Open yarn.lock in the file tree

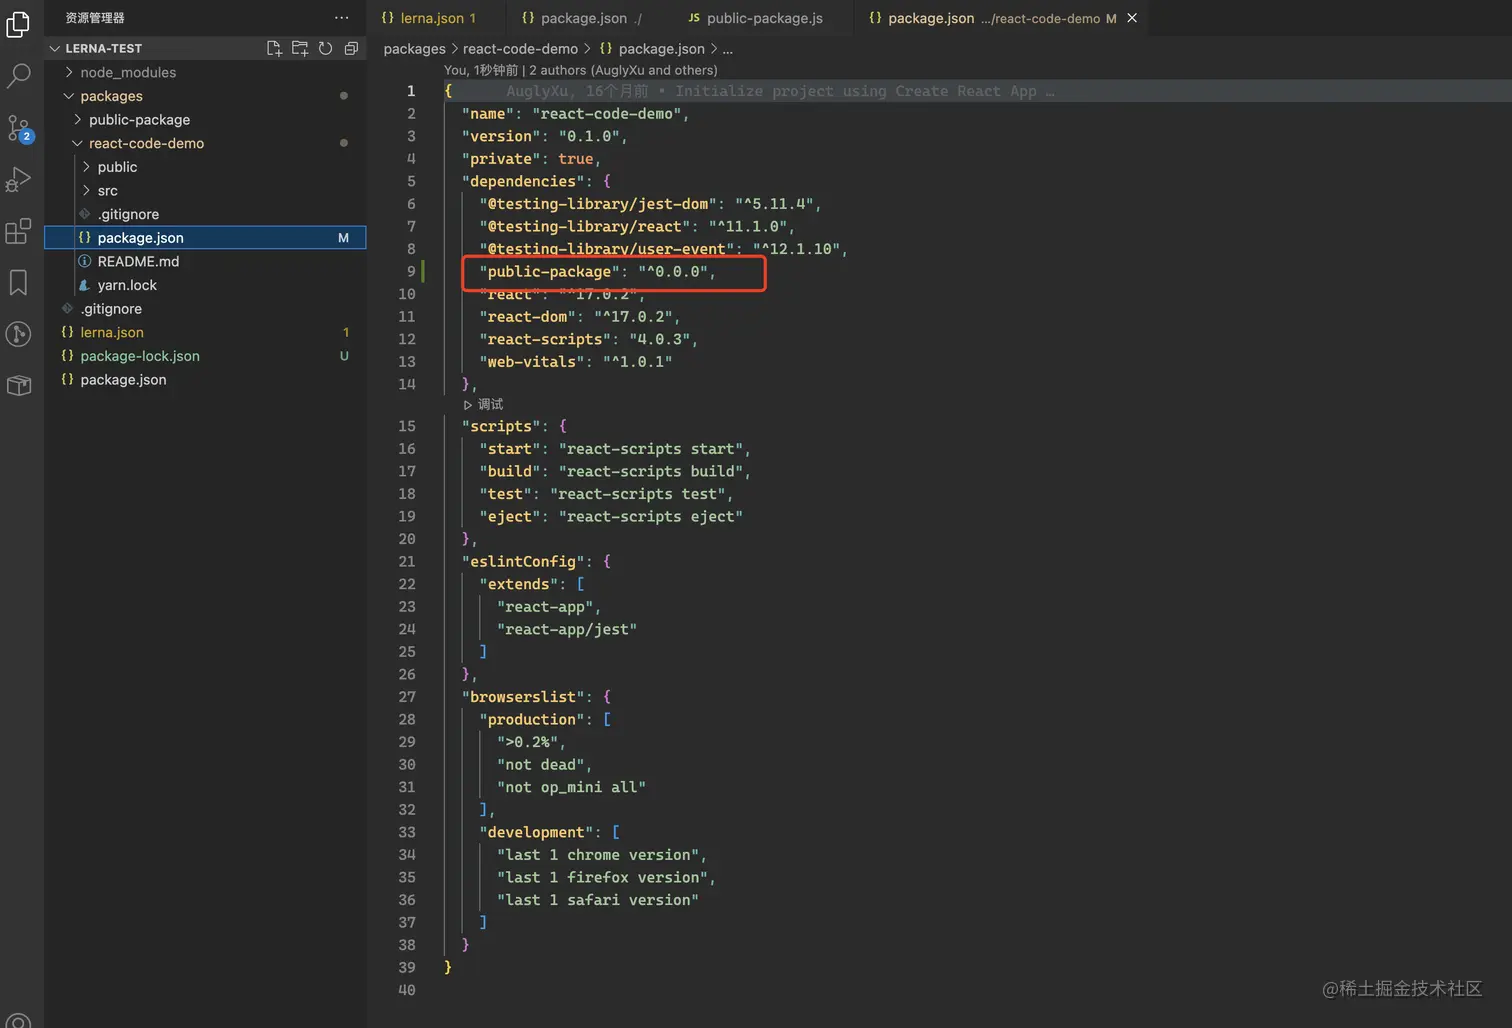127,285
